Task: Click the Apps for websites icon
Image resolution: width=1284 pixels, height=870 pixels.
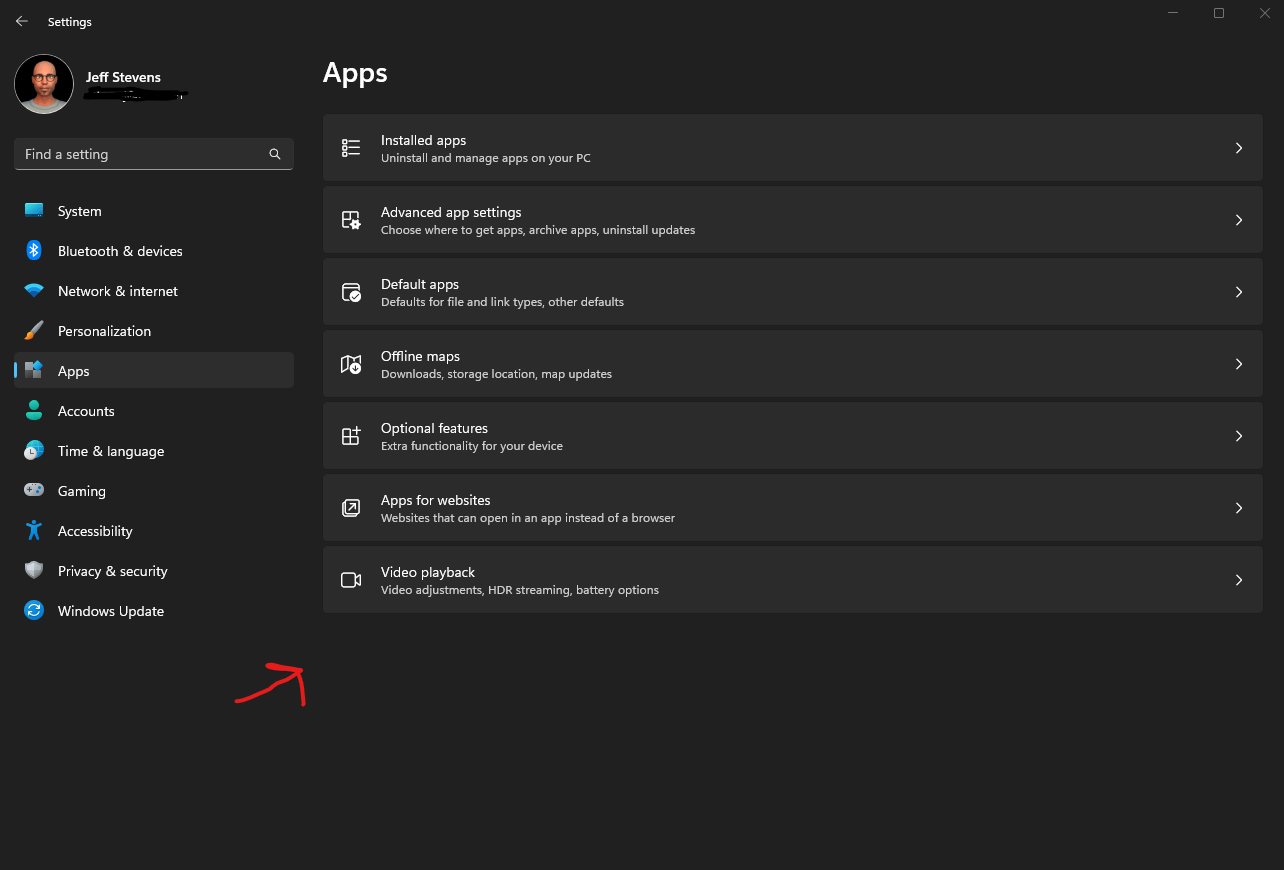Action: coord(351,508)
